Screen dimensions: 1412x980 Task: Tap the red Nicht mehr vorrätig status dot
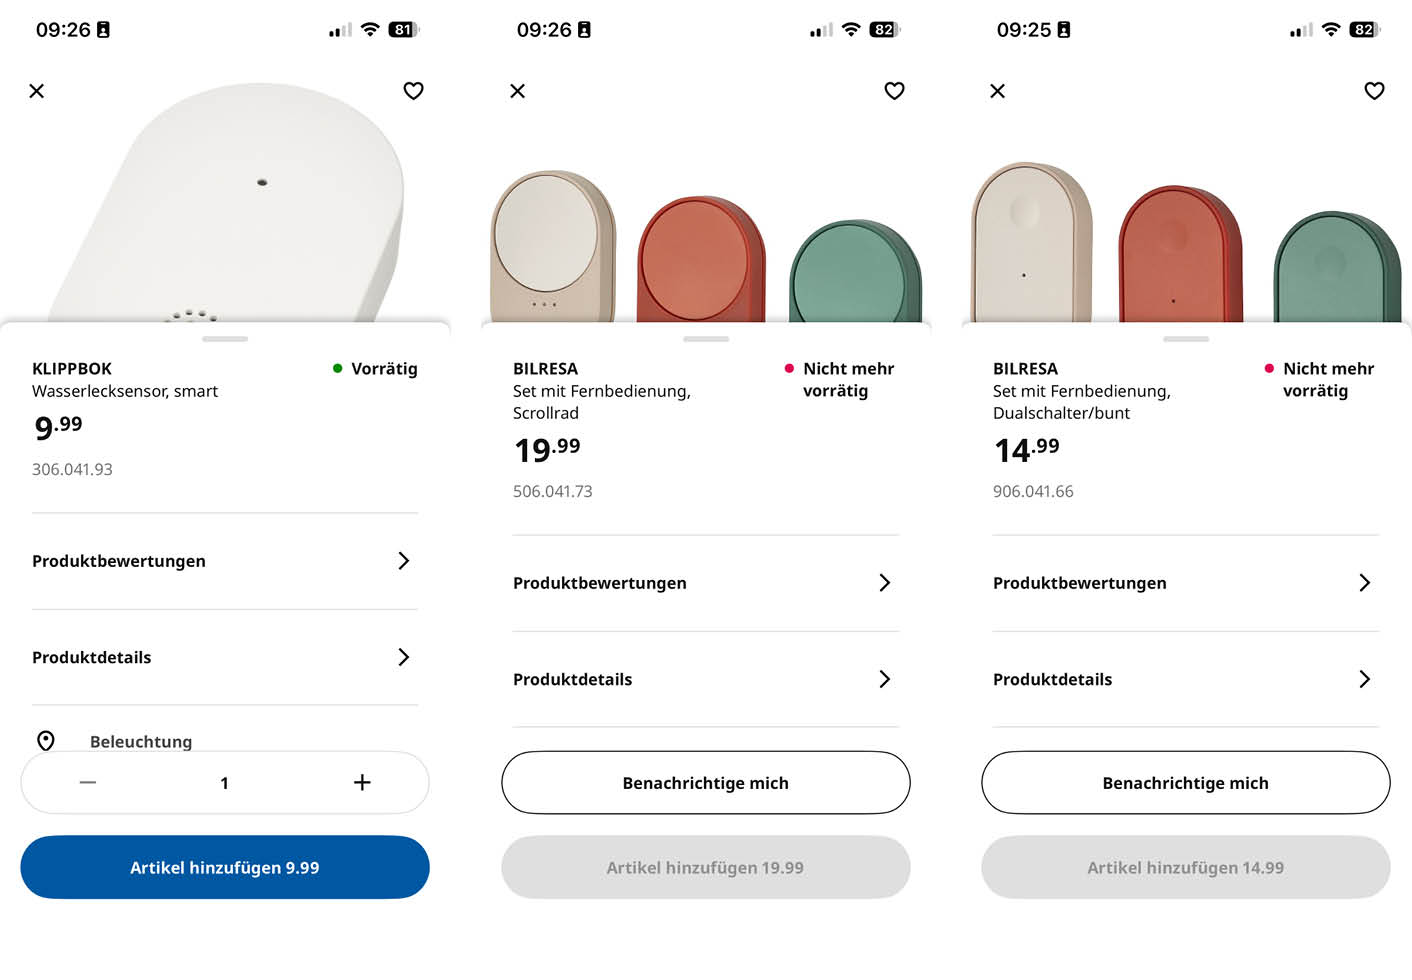(789, 368)
